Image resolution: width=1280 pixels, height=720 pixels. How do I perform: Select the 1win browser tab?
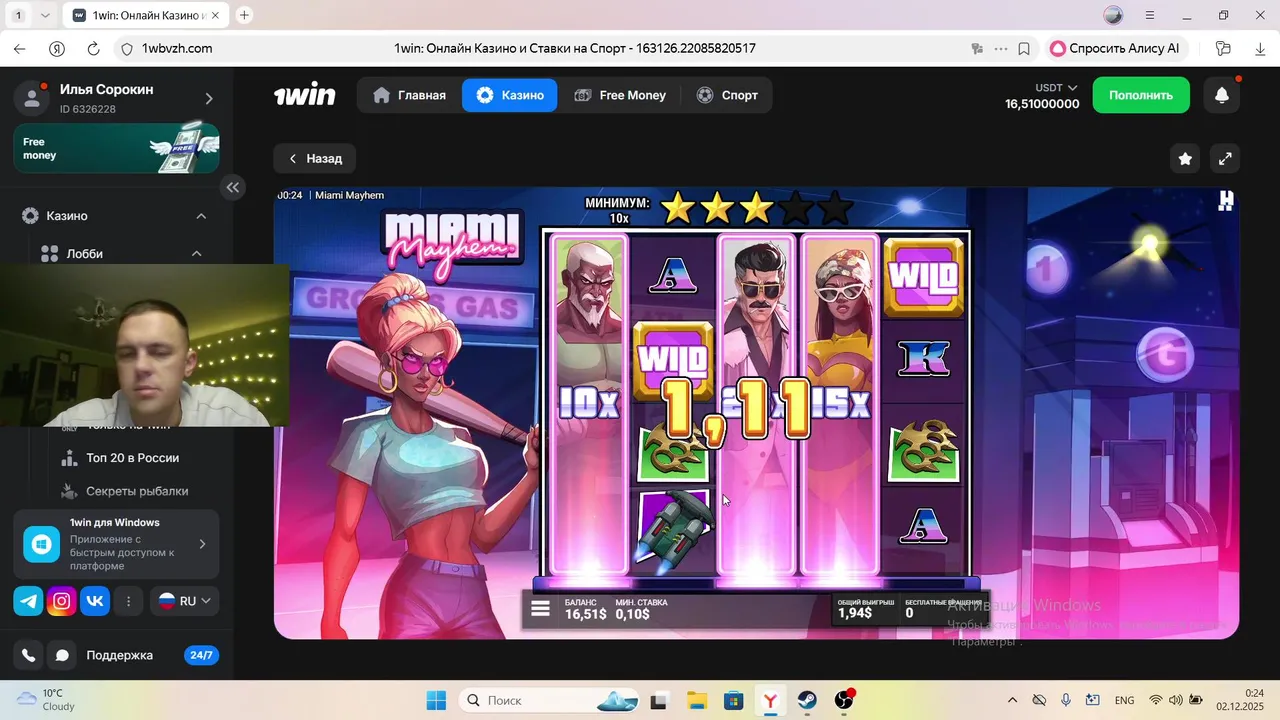pyautogui.click(x=145, y=15)
